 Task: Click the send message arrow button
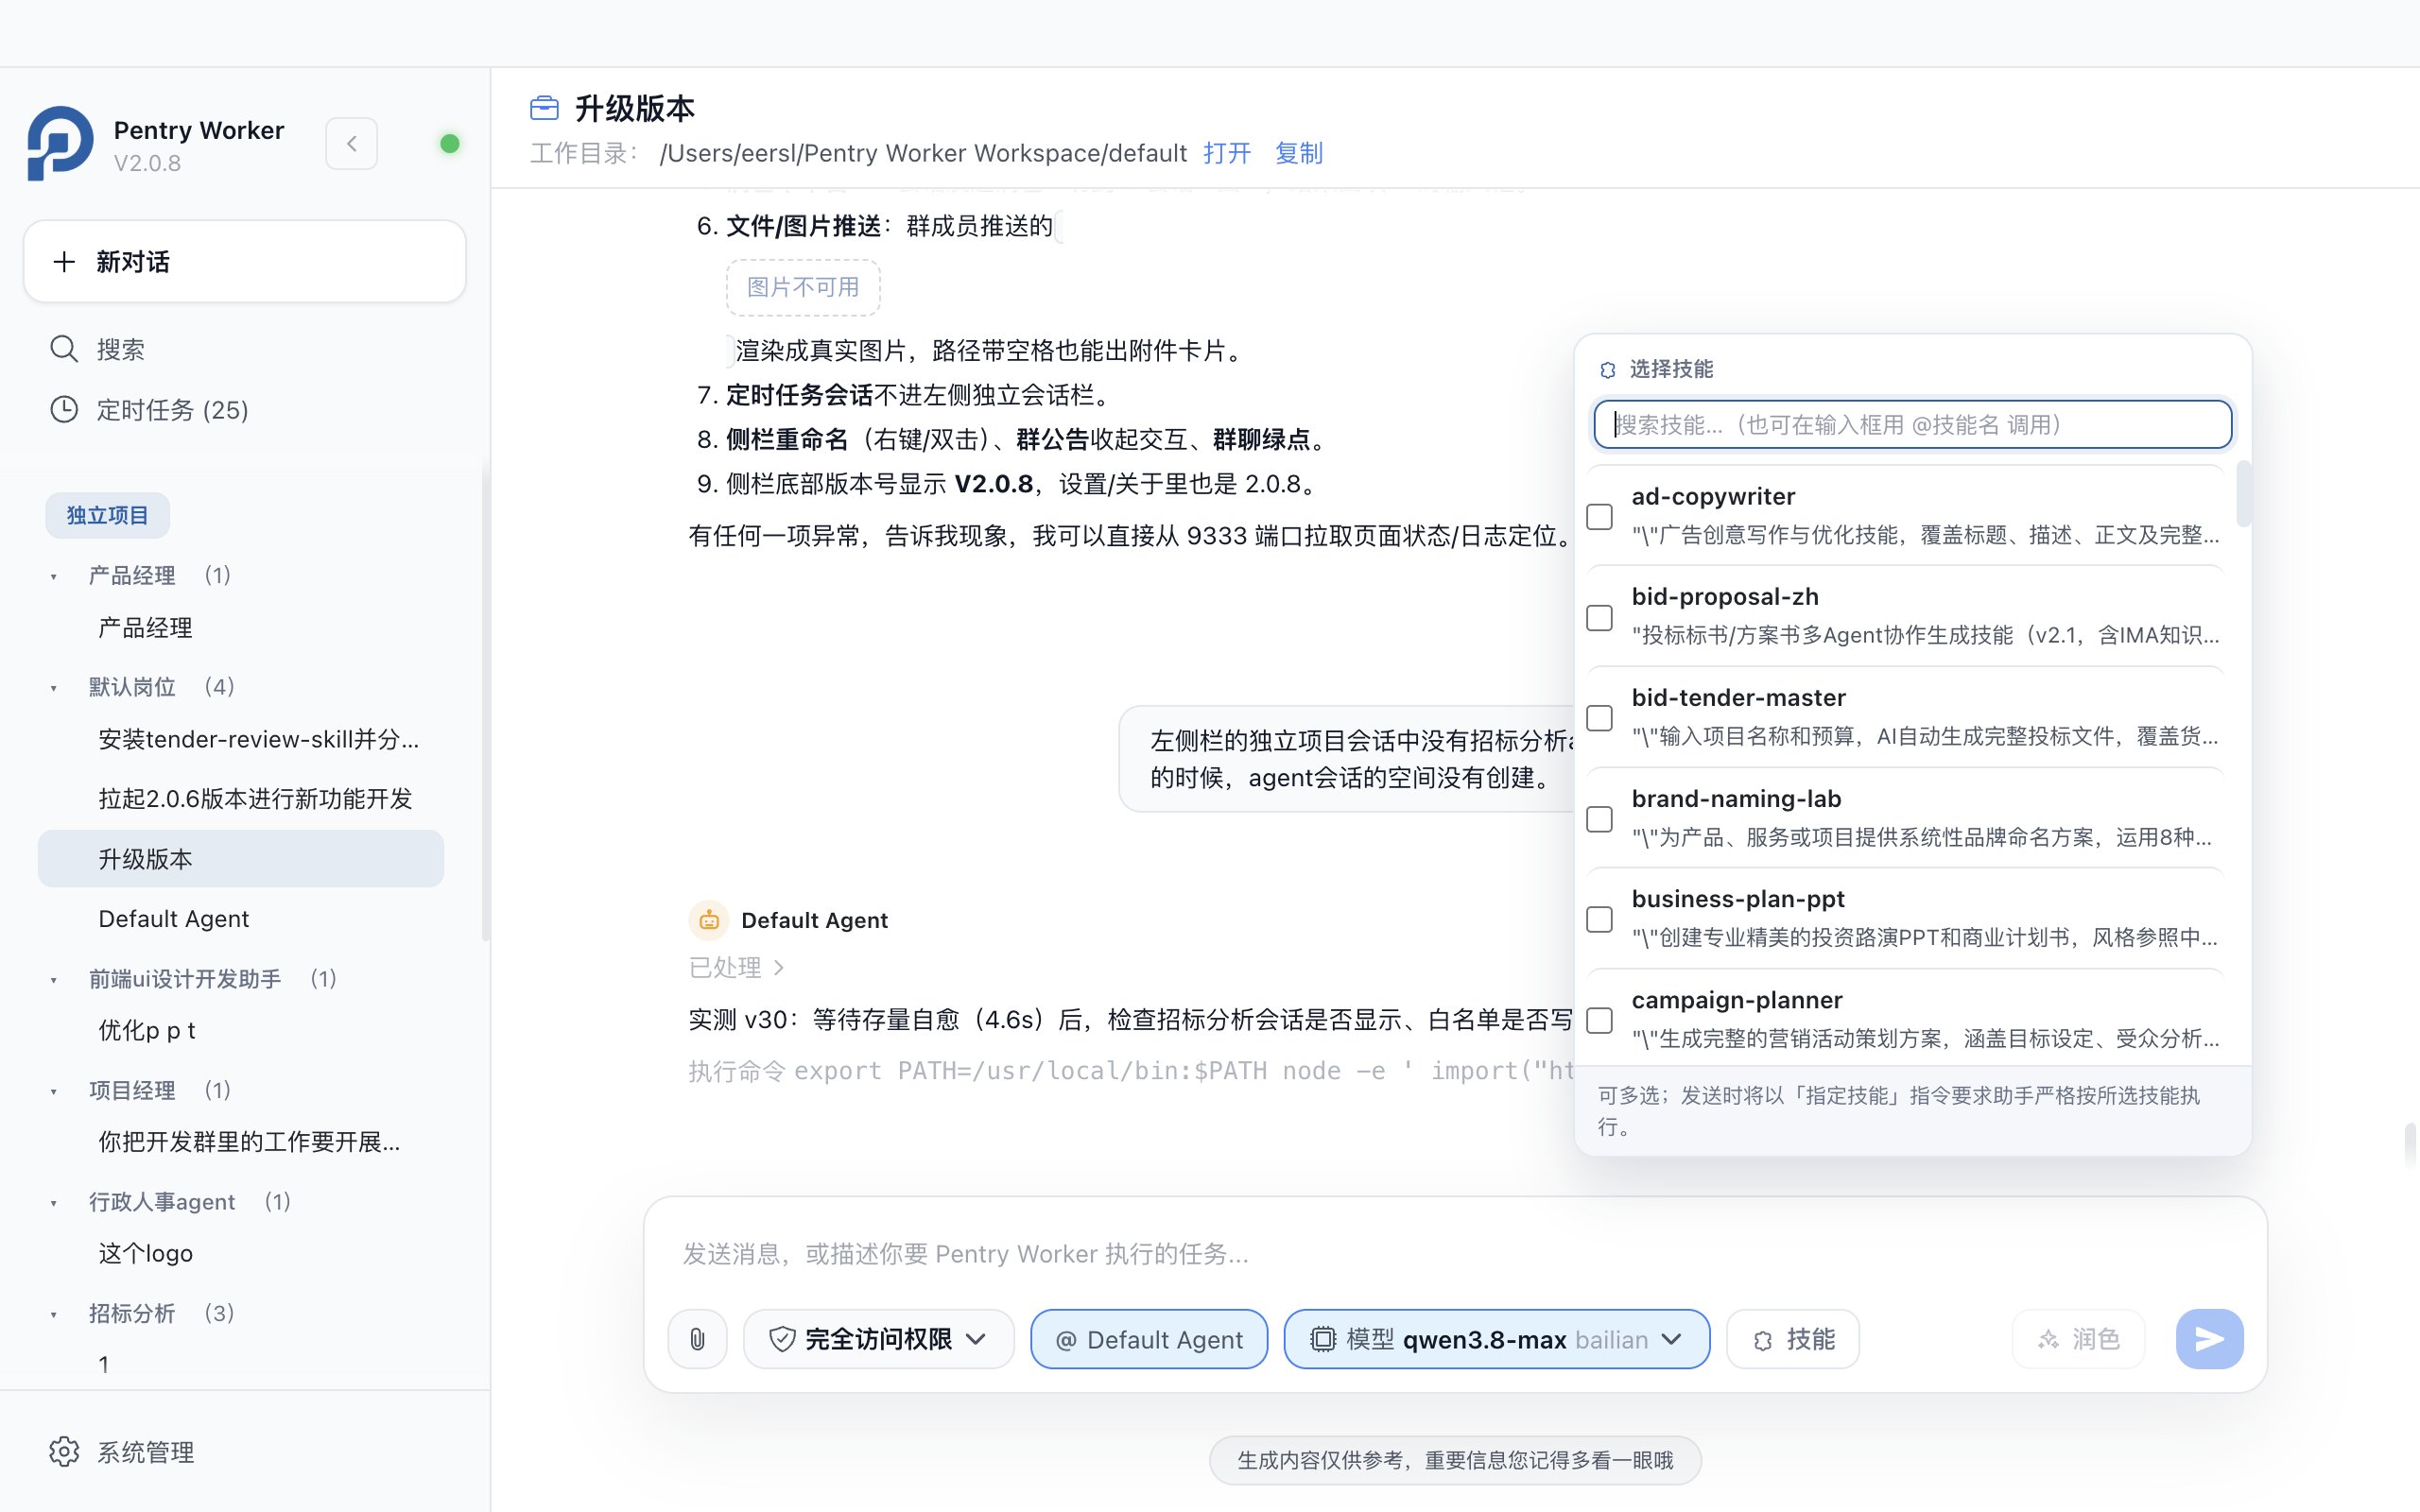click(2209, 1339)
